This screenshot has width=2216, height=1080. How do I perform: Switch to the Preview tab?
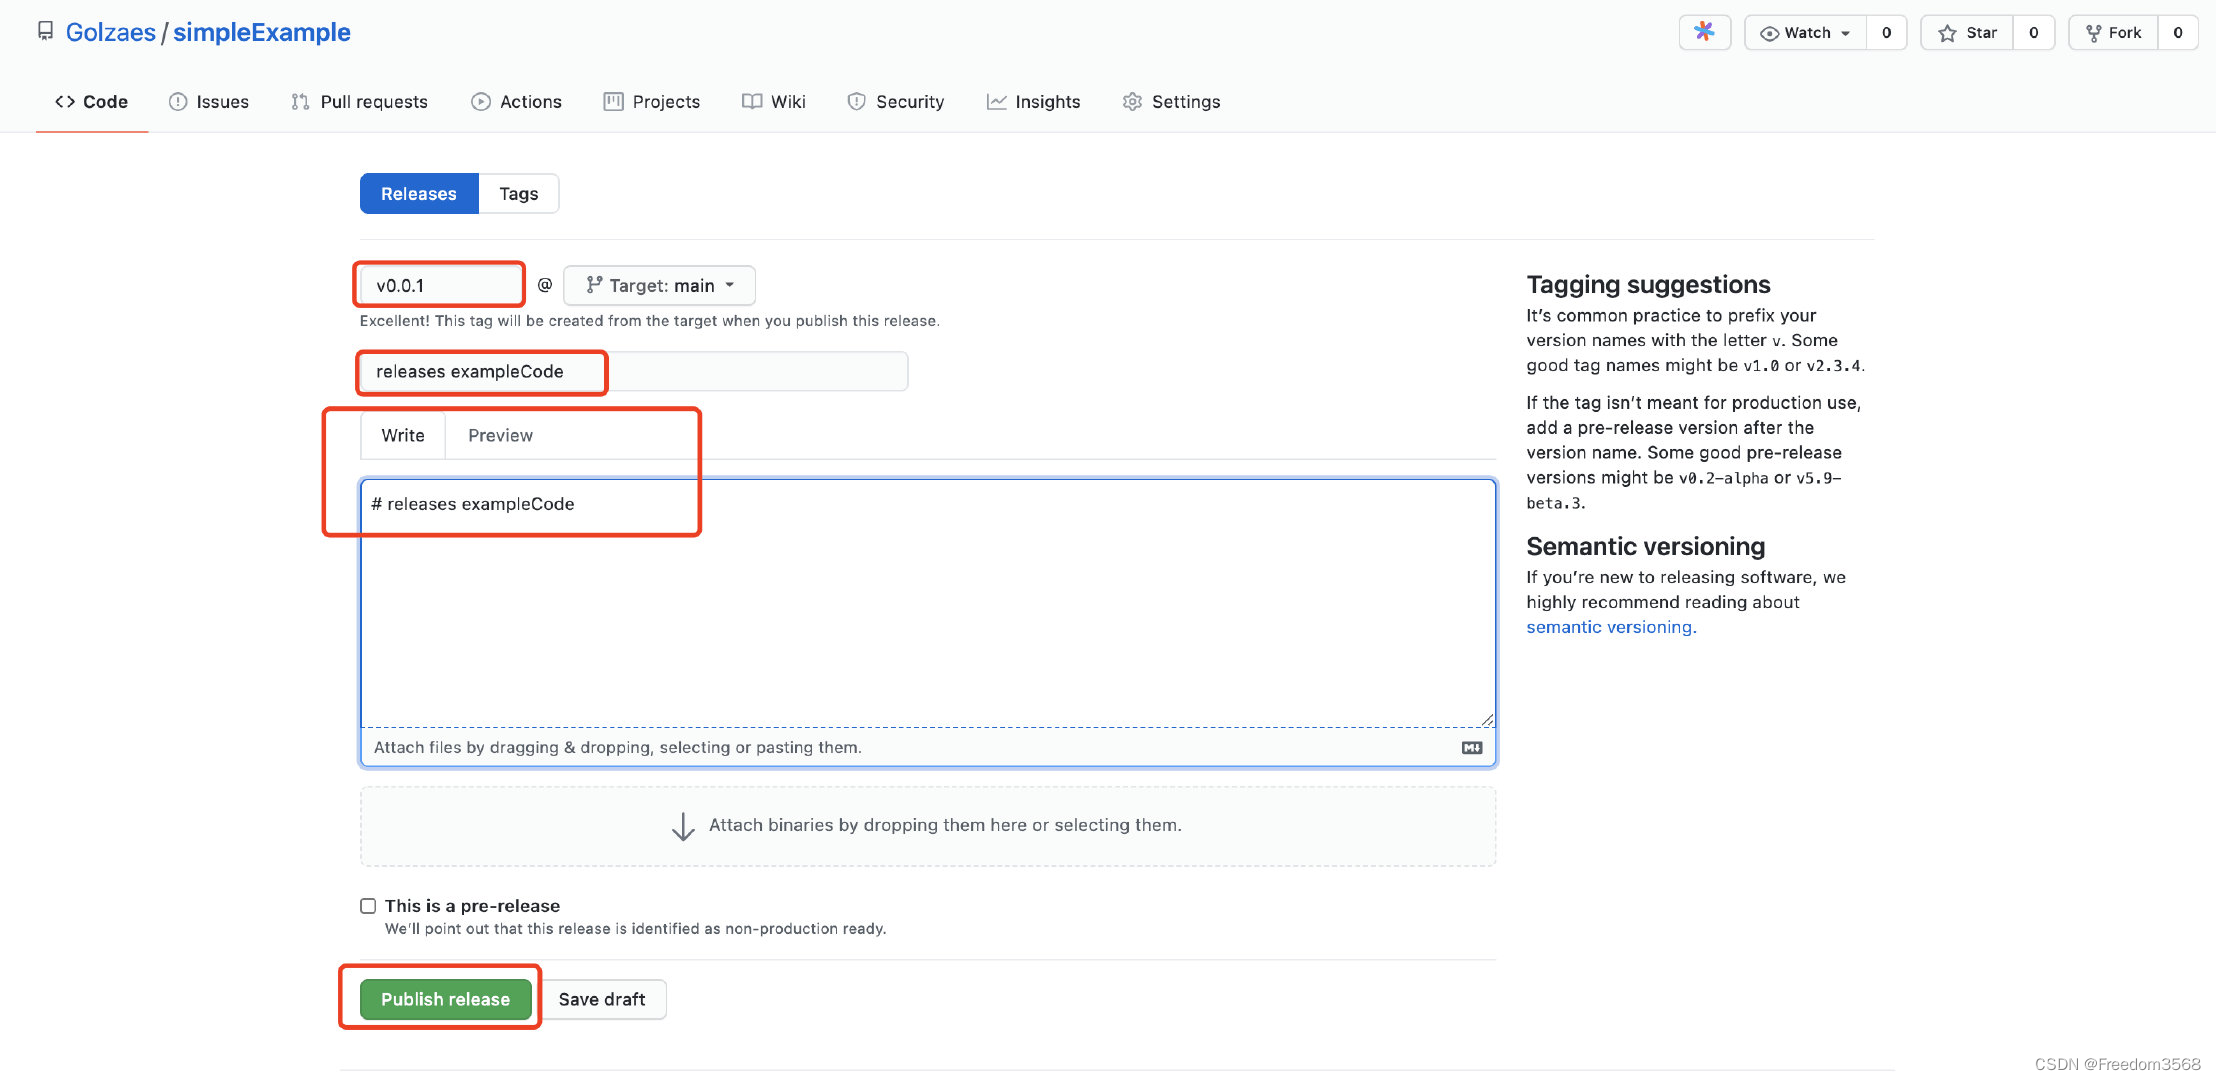pos(500,436)
